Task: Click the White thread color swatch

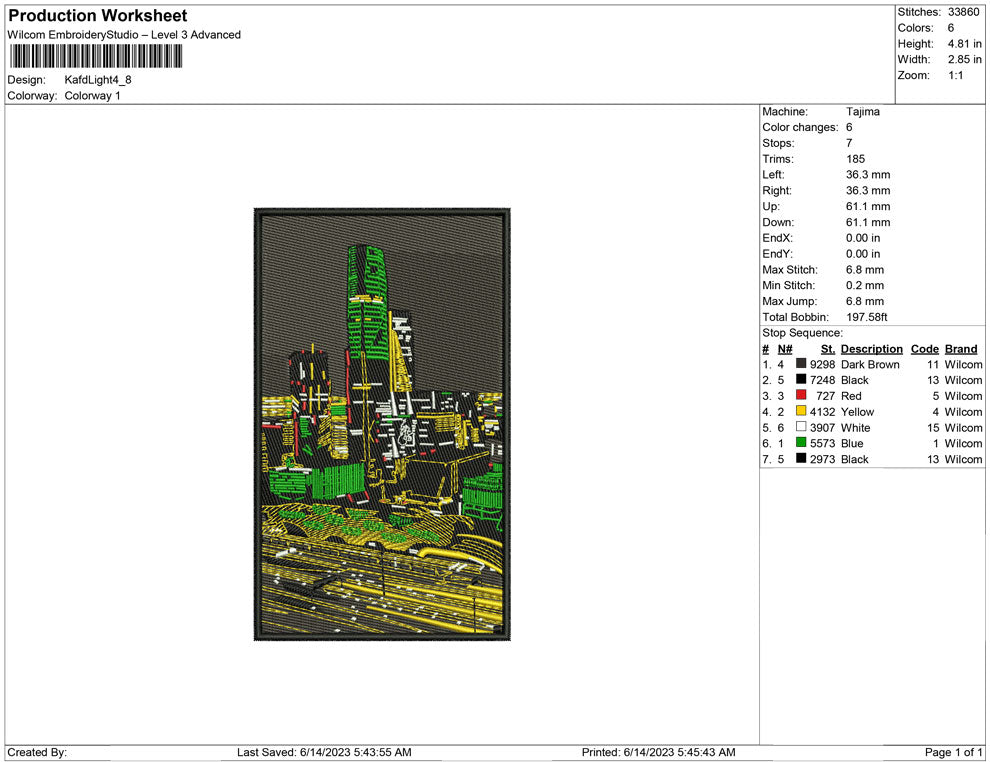Action: (x=801, y=427)
